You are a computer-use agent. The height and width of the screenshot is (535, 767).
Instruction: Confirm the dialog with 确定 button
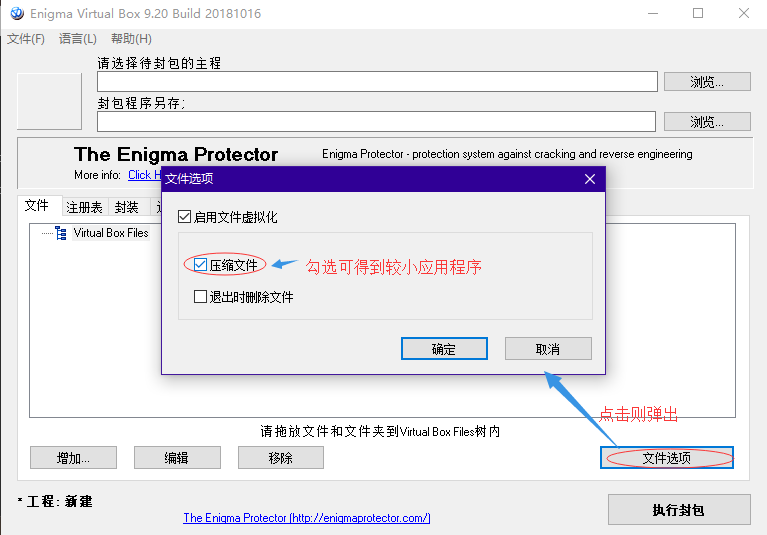444,349
